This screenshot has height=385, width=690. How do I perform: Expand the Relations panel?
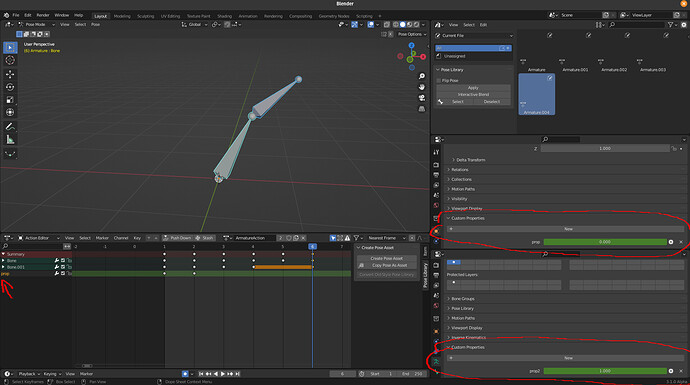coord(459,170)
